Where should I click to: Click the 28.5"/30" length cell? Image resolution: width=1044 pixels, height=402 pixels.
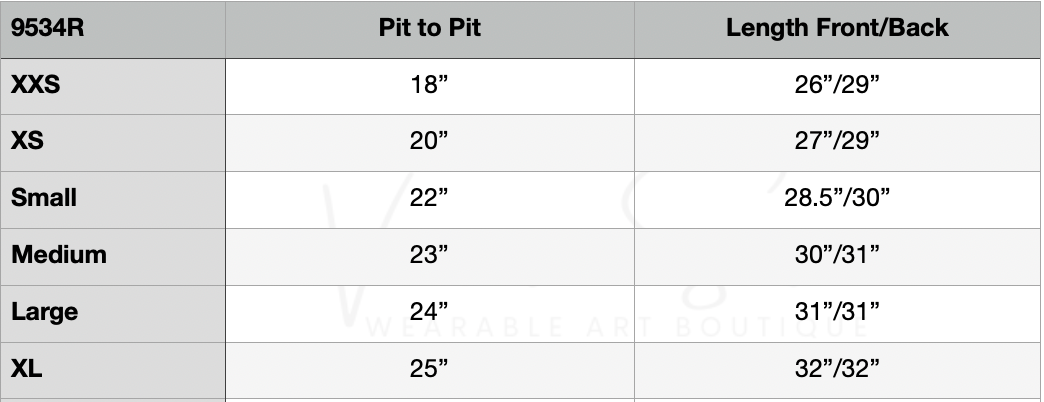tap(837, 198)
